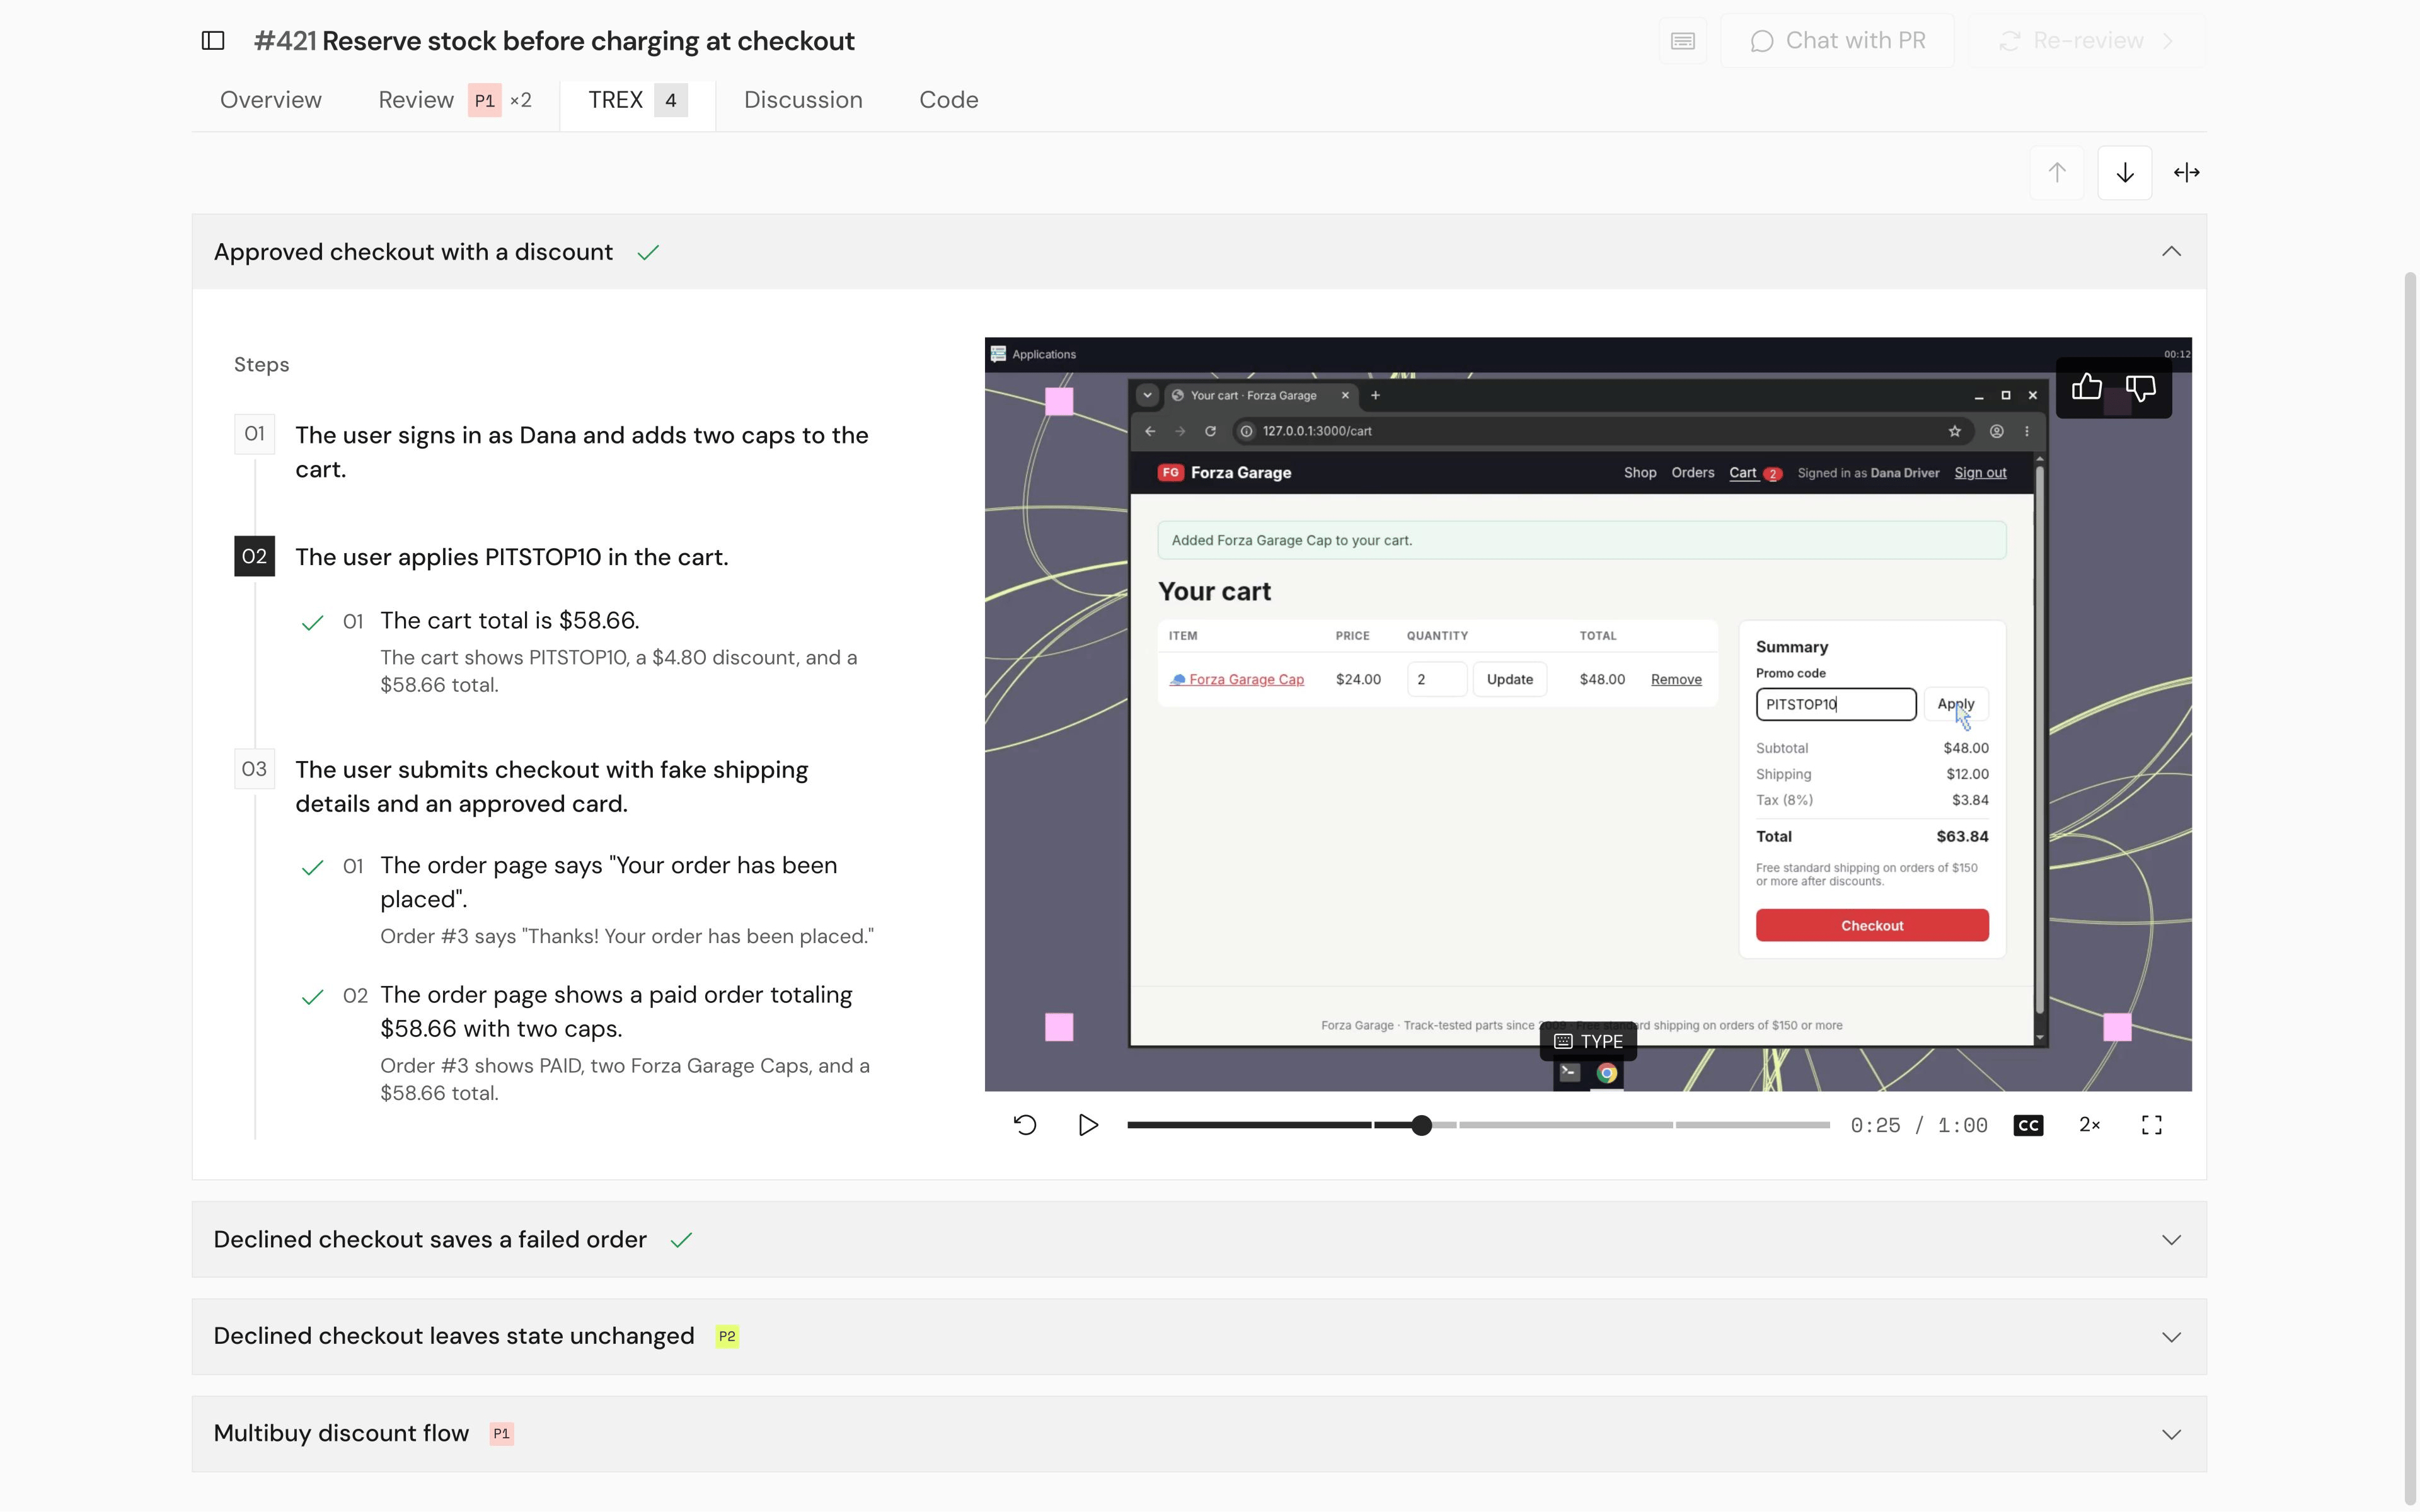Click the page vertical scrollbar

2410,888
